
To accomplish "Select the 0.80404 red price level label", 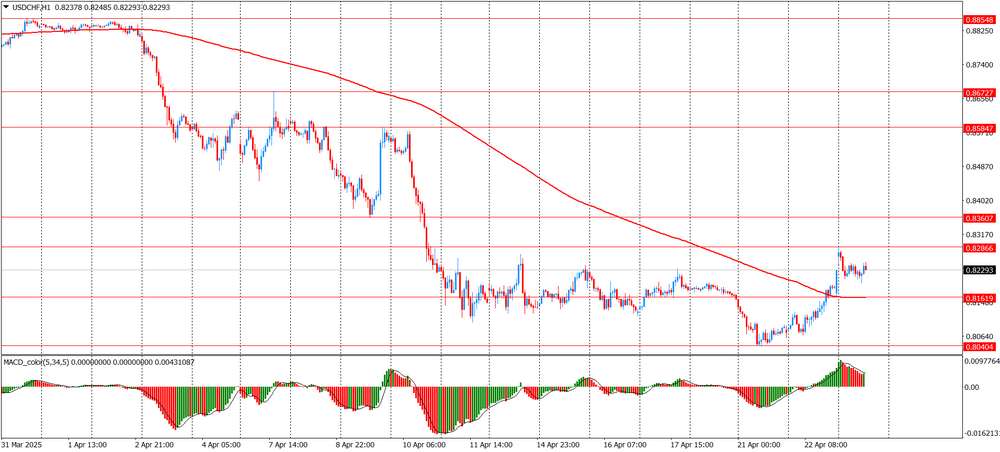I will (x=980, y=347).
